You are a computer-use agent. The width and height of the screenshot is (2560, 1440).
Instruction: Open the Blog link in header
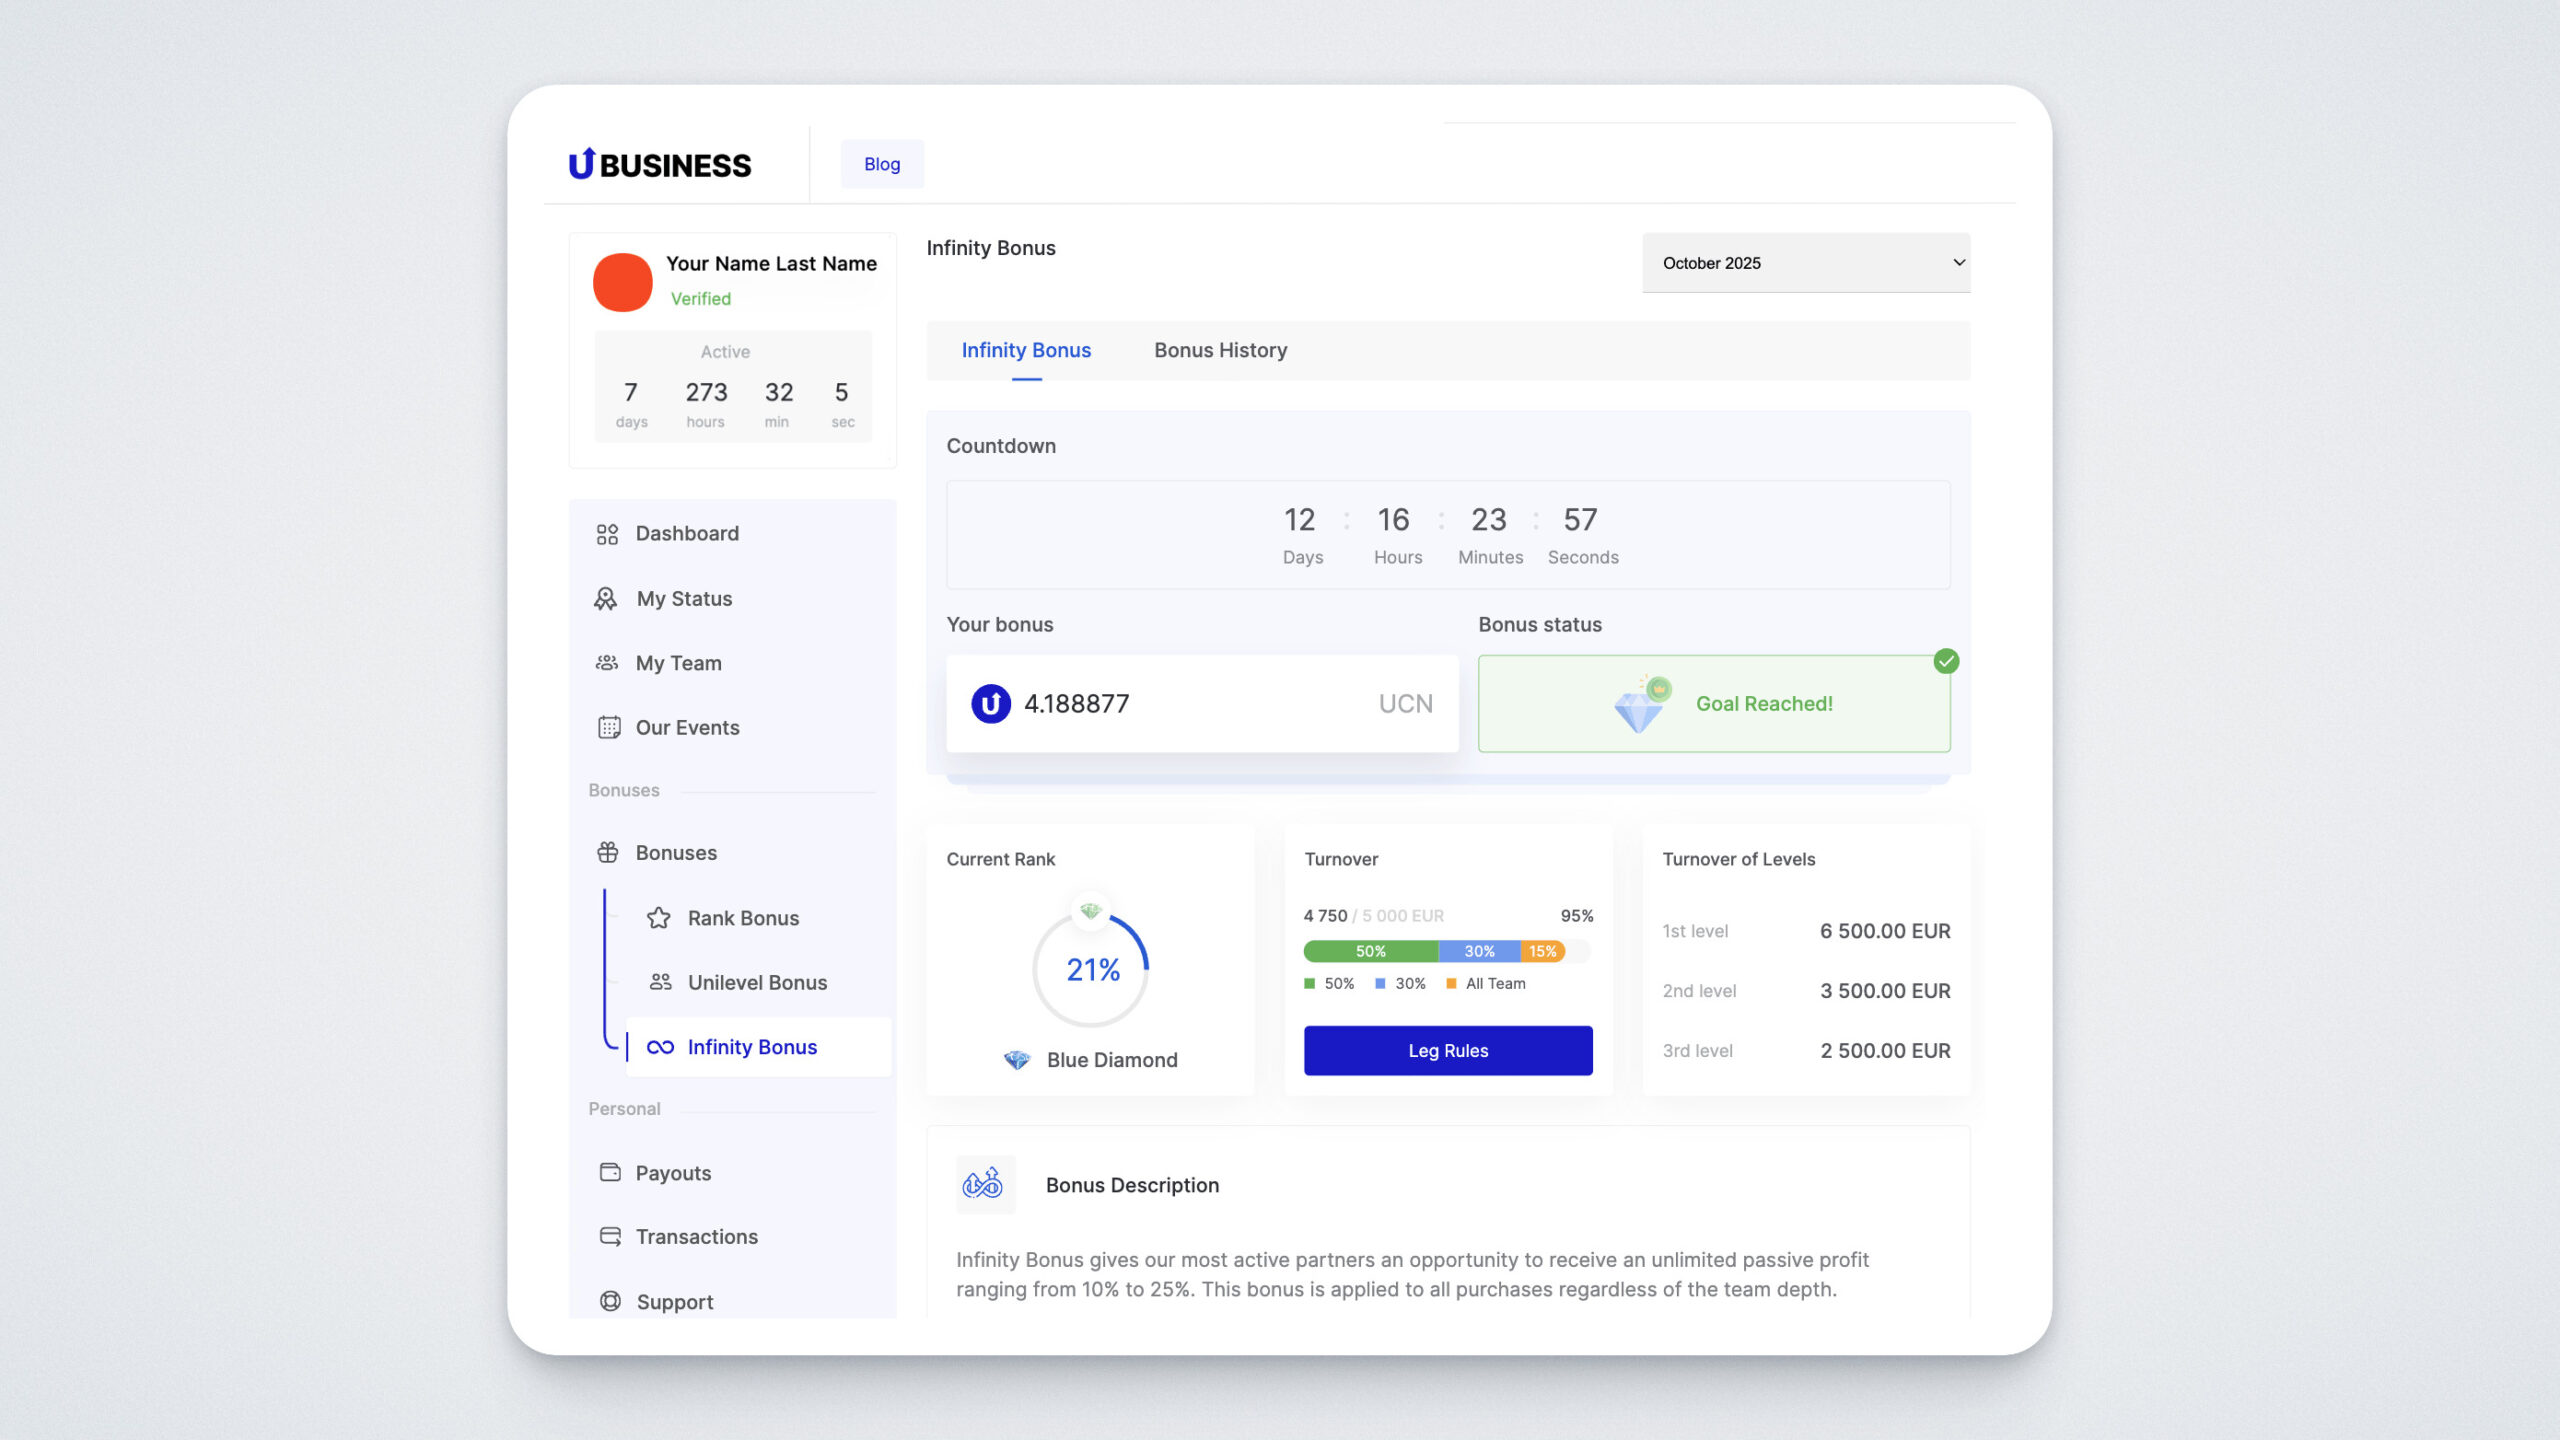[881, 164]
